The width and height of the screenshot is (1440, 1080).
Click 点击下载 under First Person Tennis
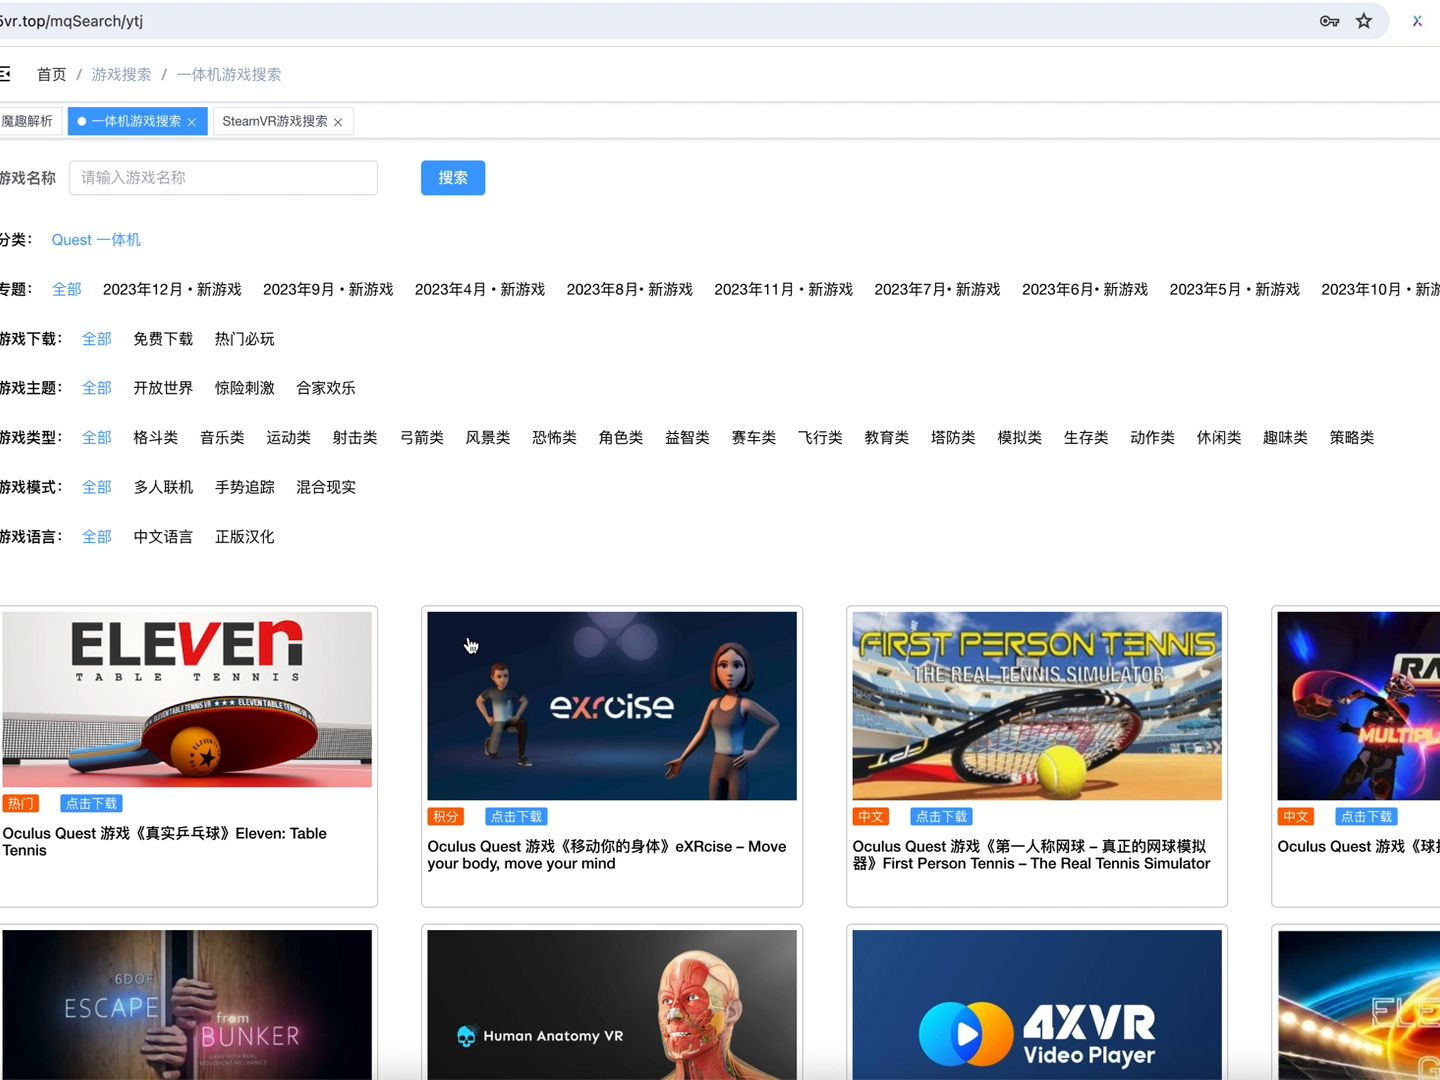tap(942, 816)
